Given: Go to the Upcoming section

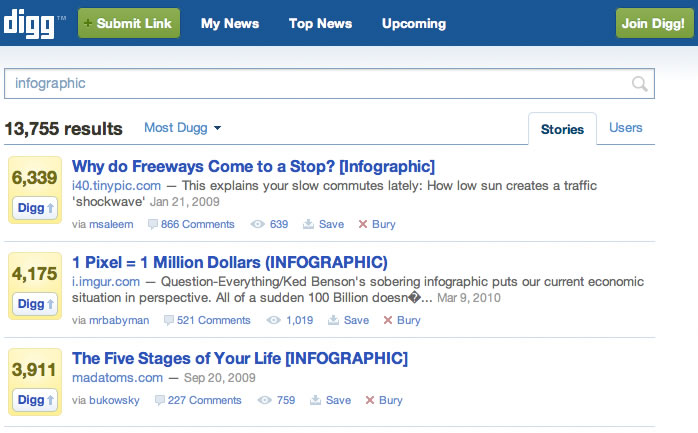Looking at the screenshot, I should [413, 23].
